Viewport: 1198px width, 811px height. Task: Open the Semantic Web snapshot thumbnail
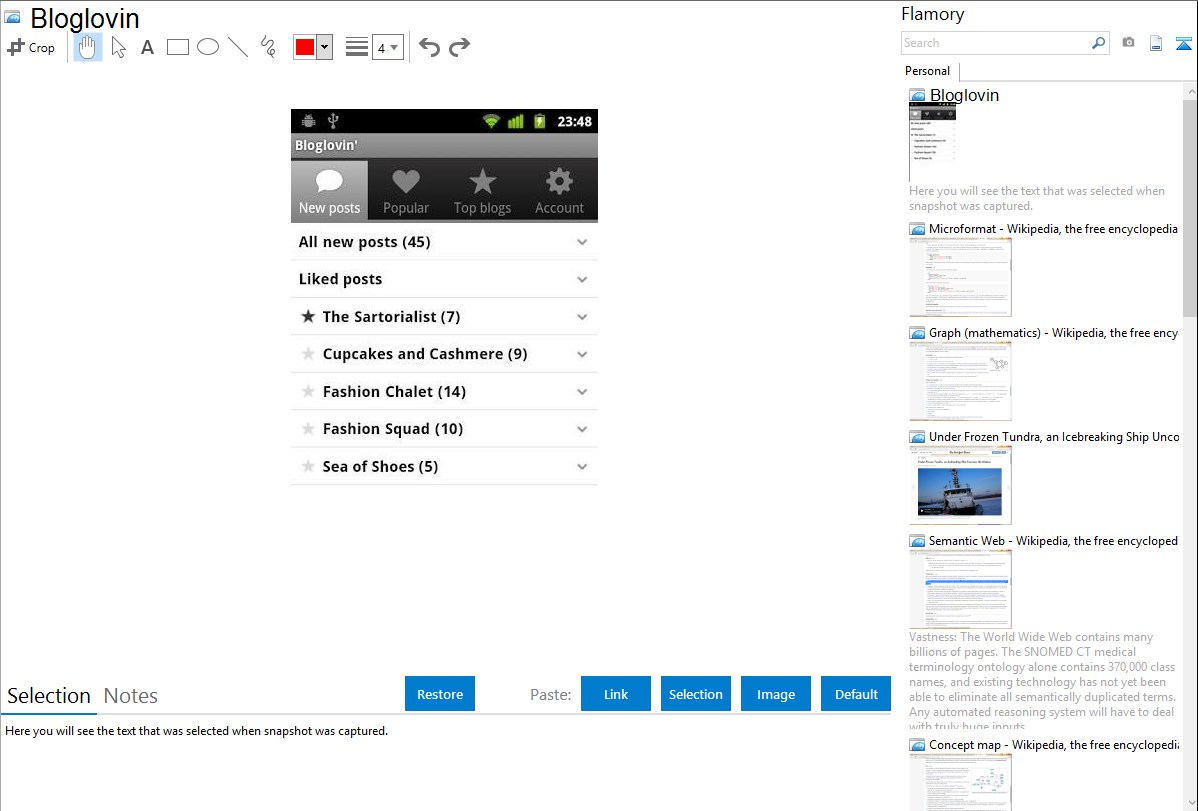tap(960, 589)
